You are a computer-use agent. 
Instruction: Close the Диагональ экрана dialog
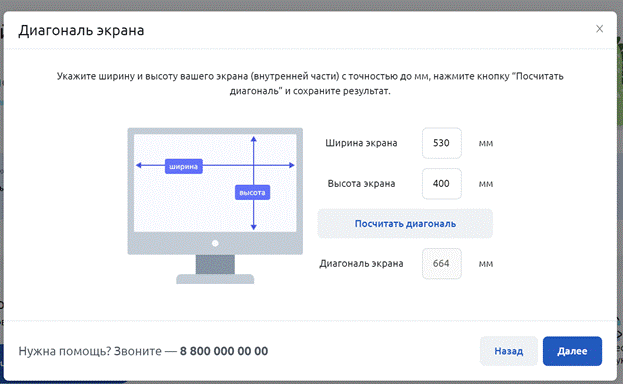[600, 29]
